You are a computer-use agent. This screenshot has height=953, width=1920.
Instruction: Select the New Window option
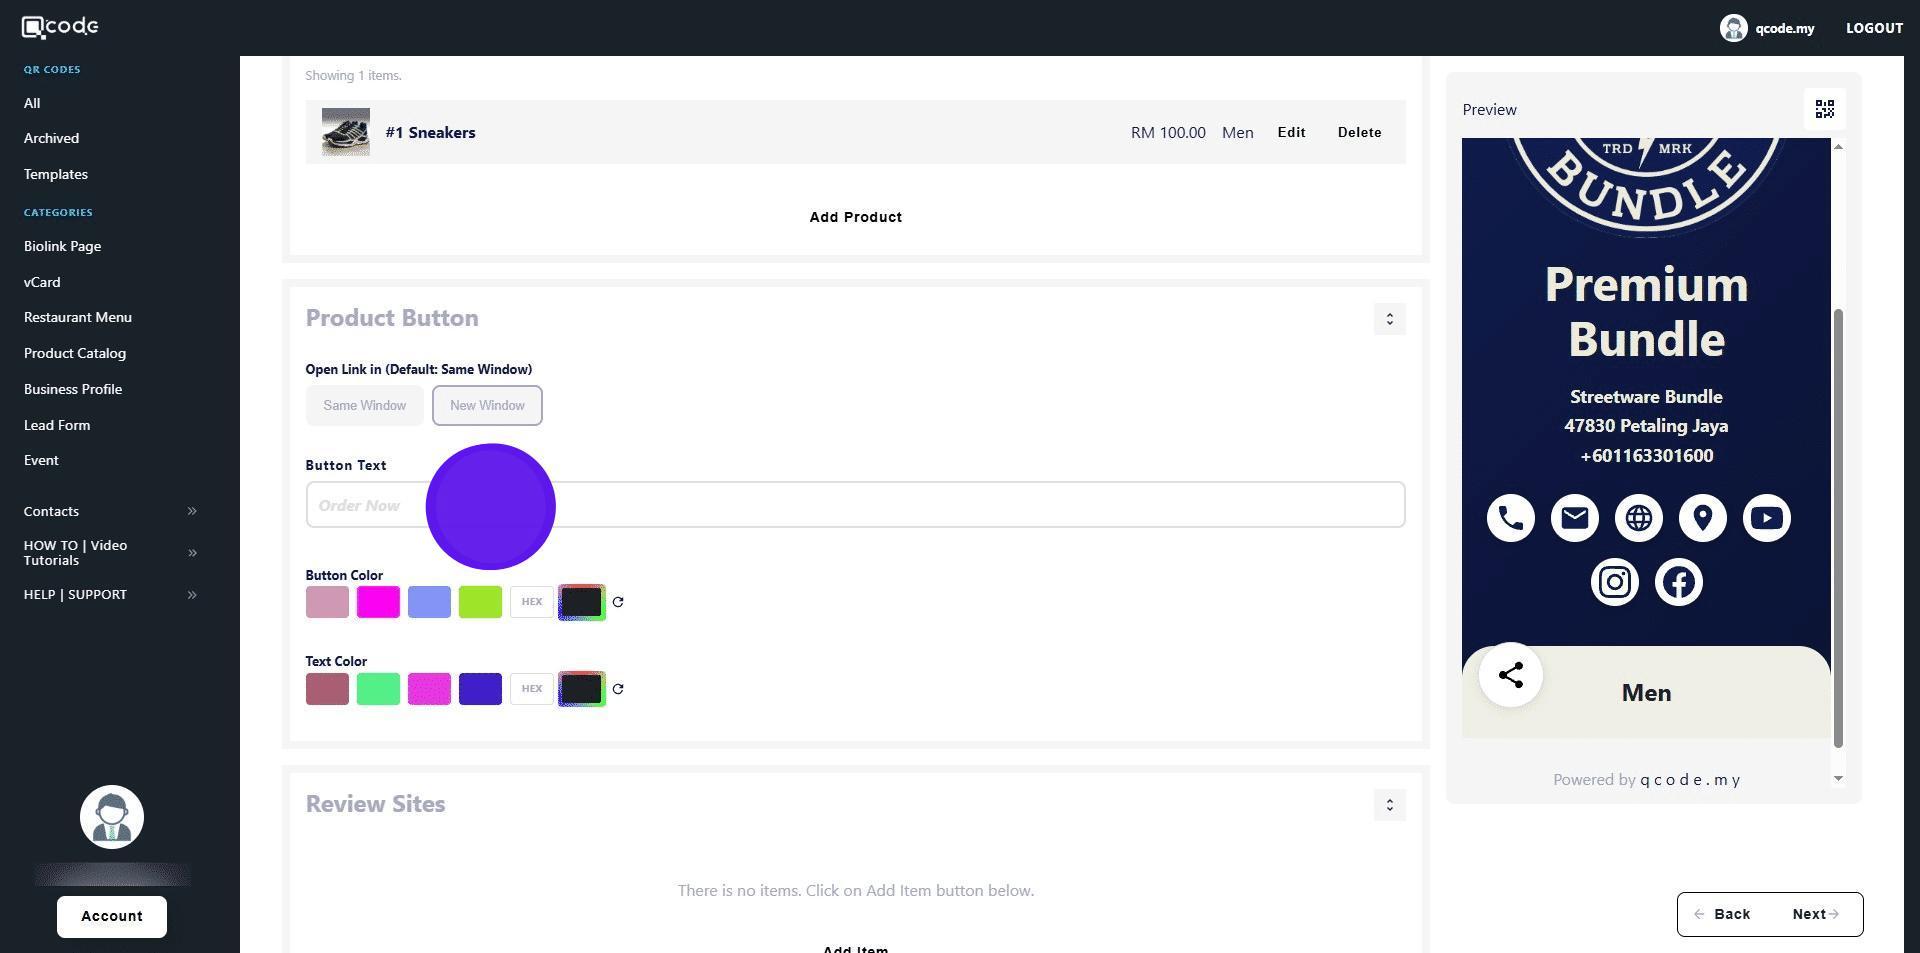pyautogui.click(x=487, y=406)
